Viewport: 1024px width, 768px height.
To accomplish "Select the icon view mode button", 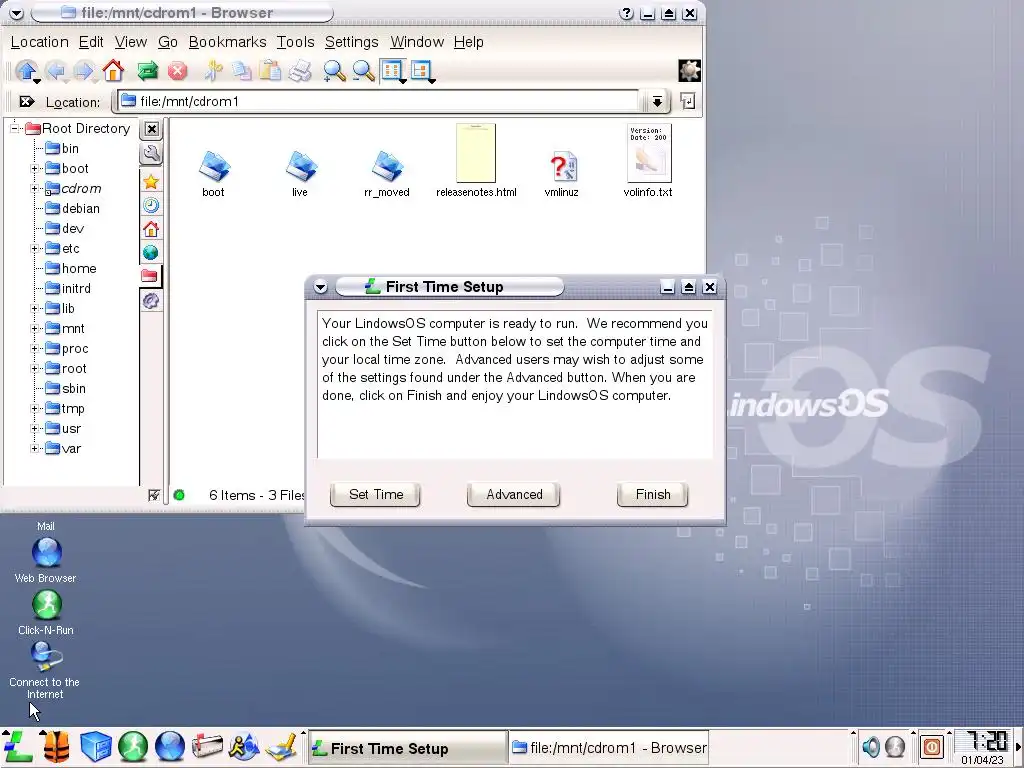I will (x=392, y=71).
